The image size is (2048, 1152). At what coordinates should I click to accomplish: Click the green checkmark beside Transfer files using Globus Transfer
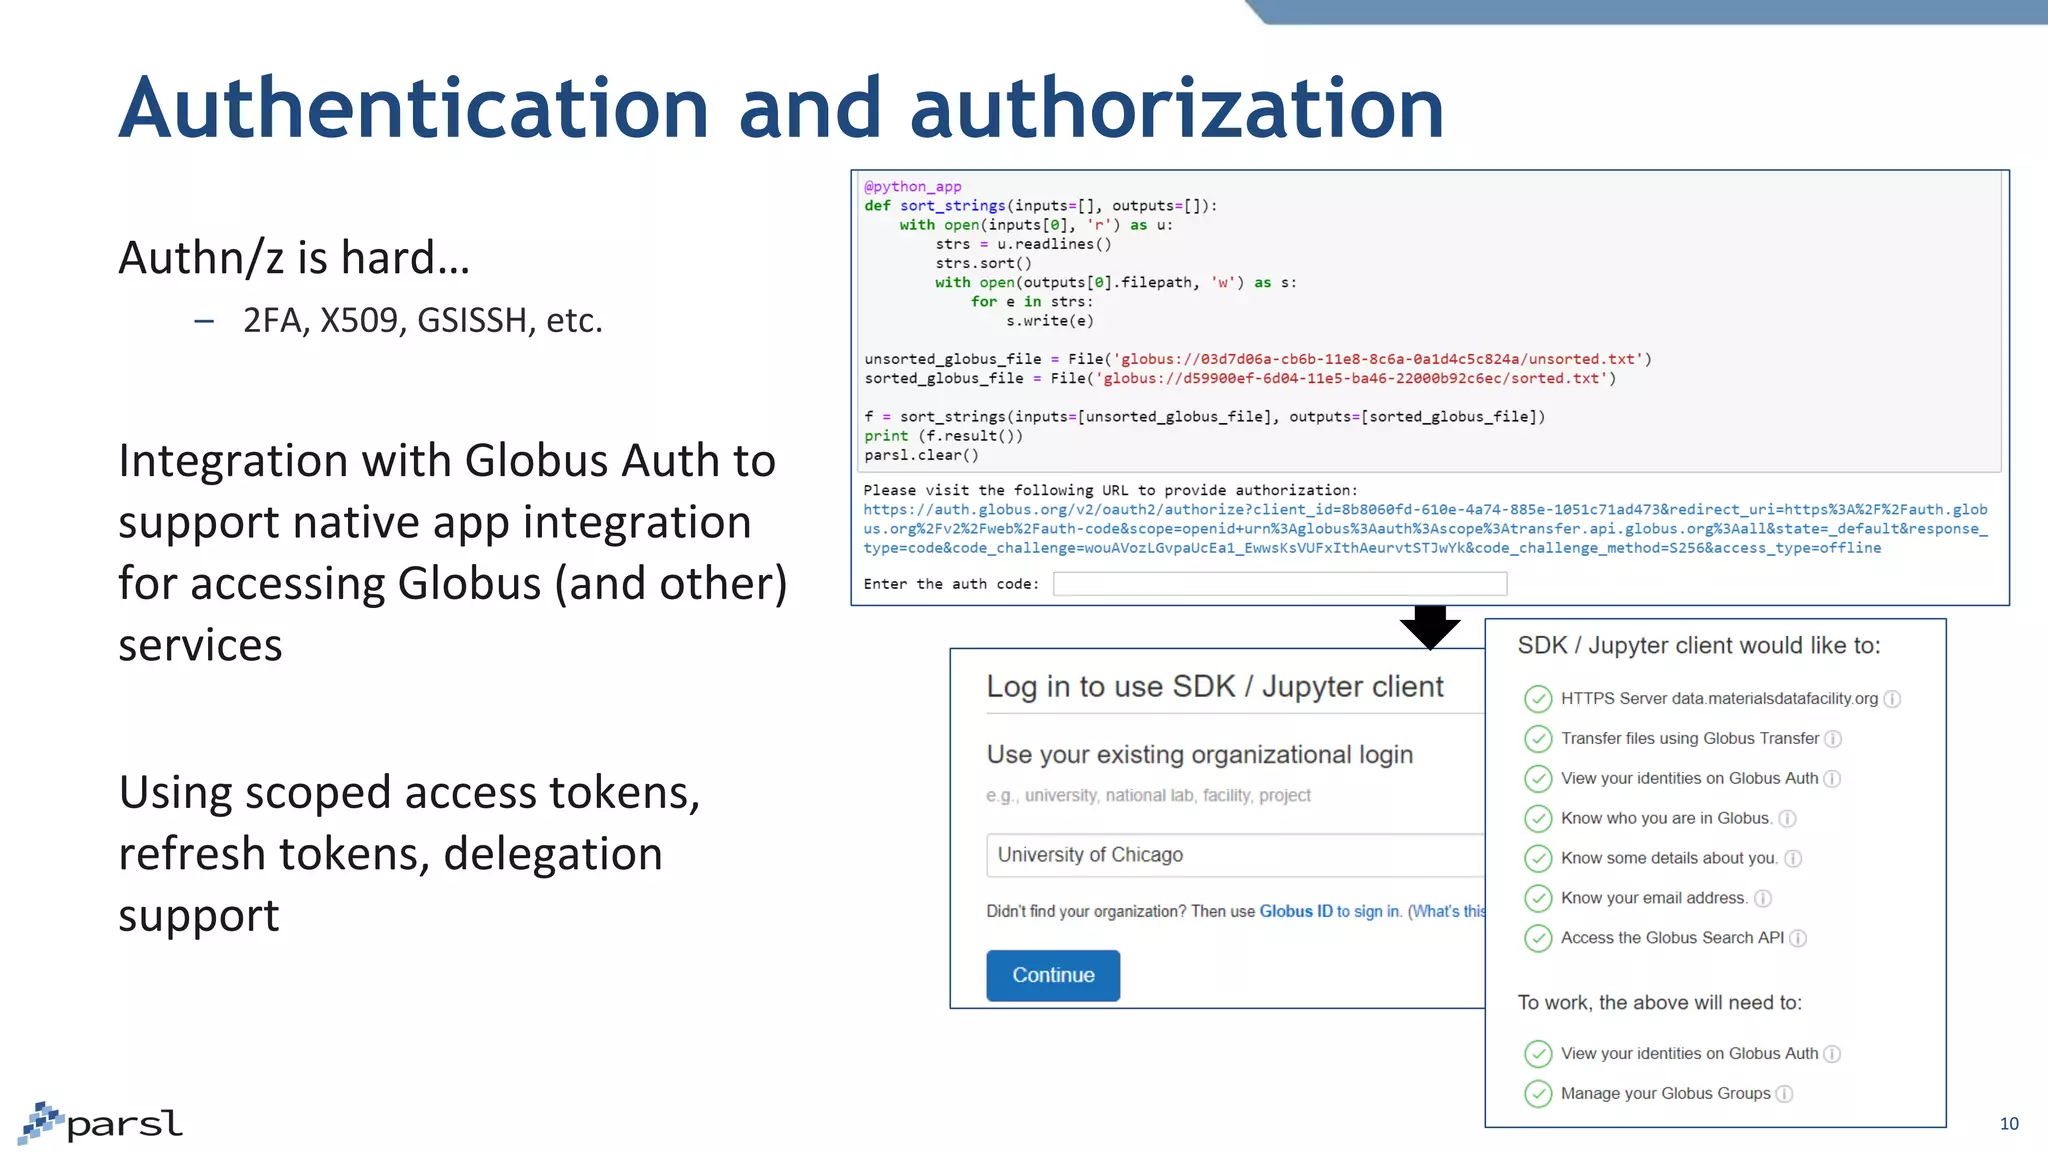click(x=1538, y=739)
